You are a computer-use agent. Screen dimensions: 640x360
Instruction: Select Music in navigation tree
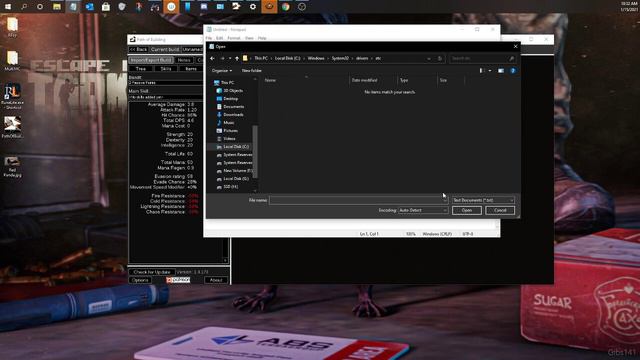coord(225,122)
